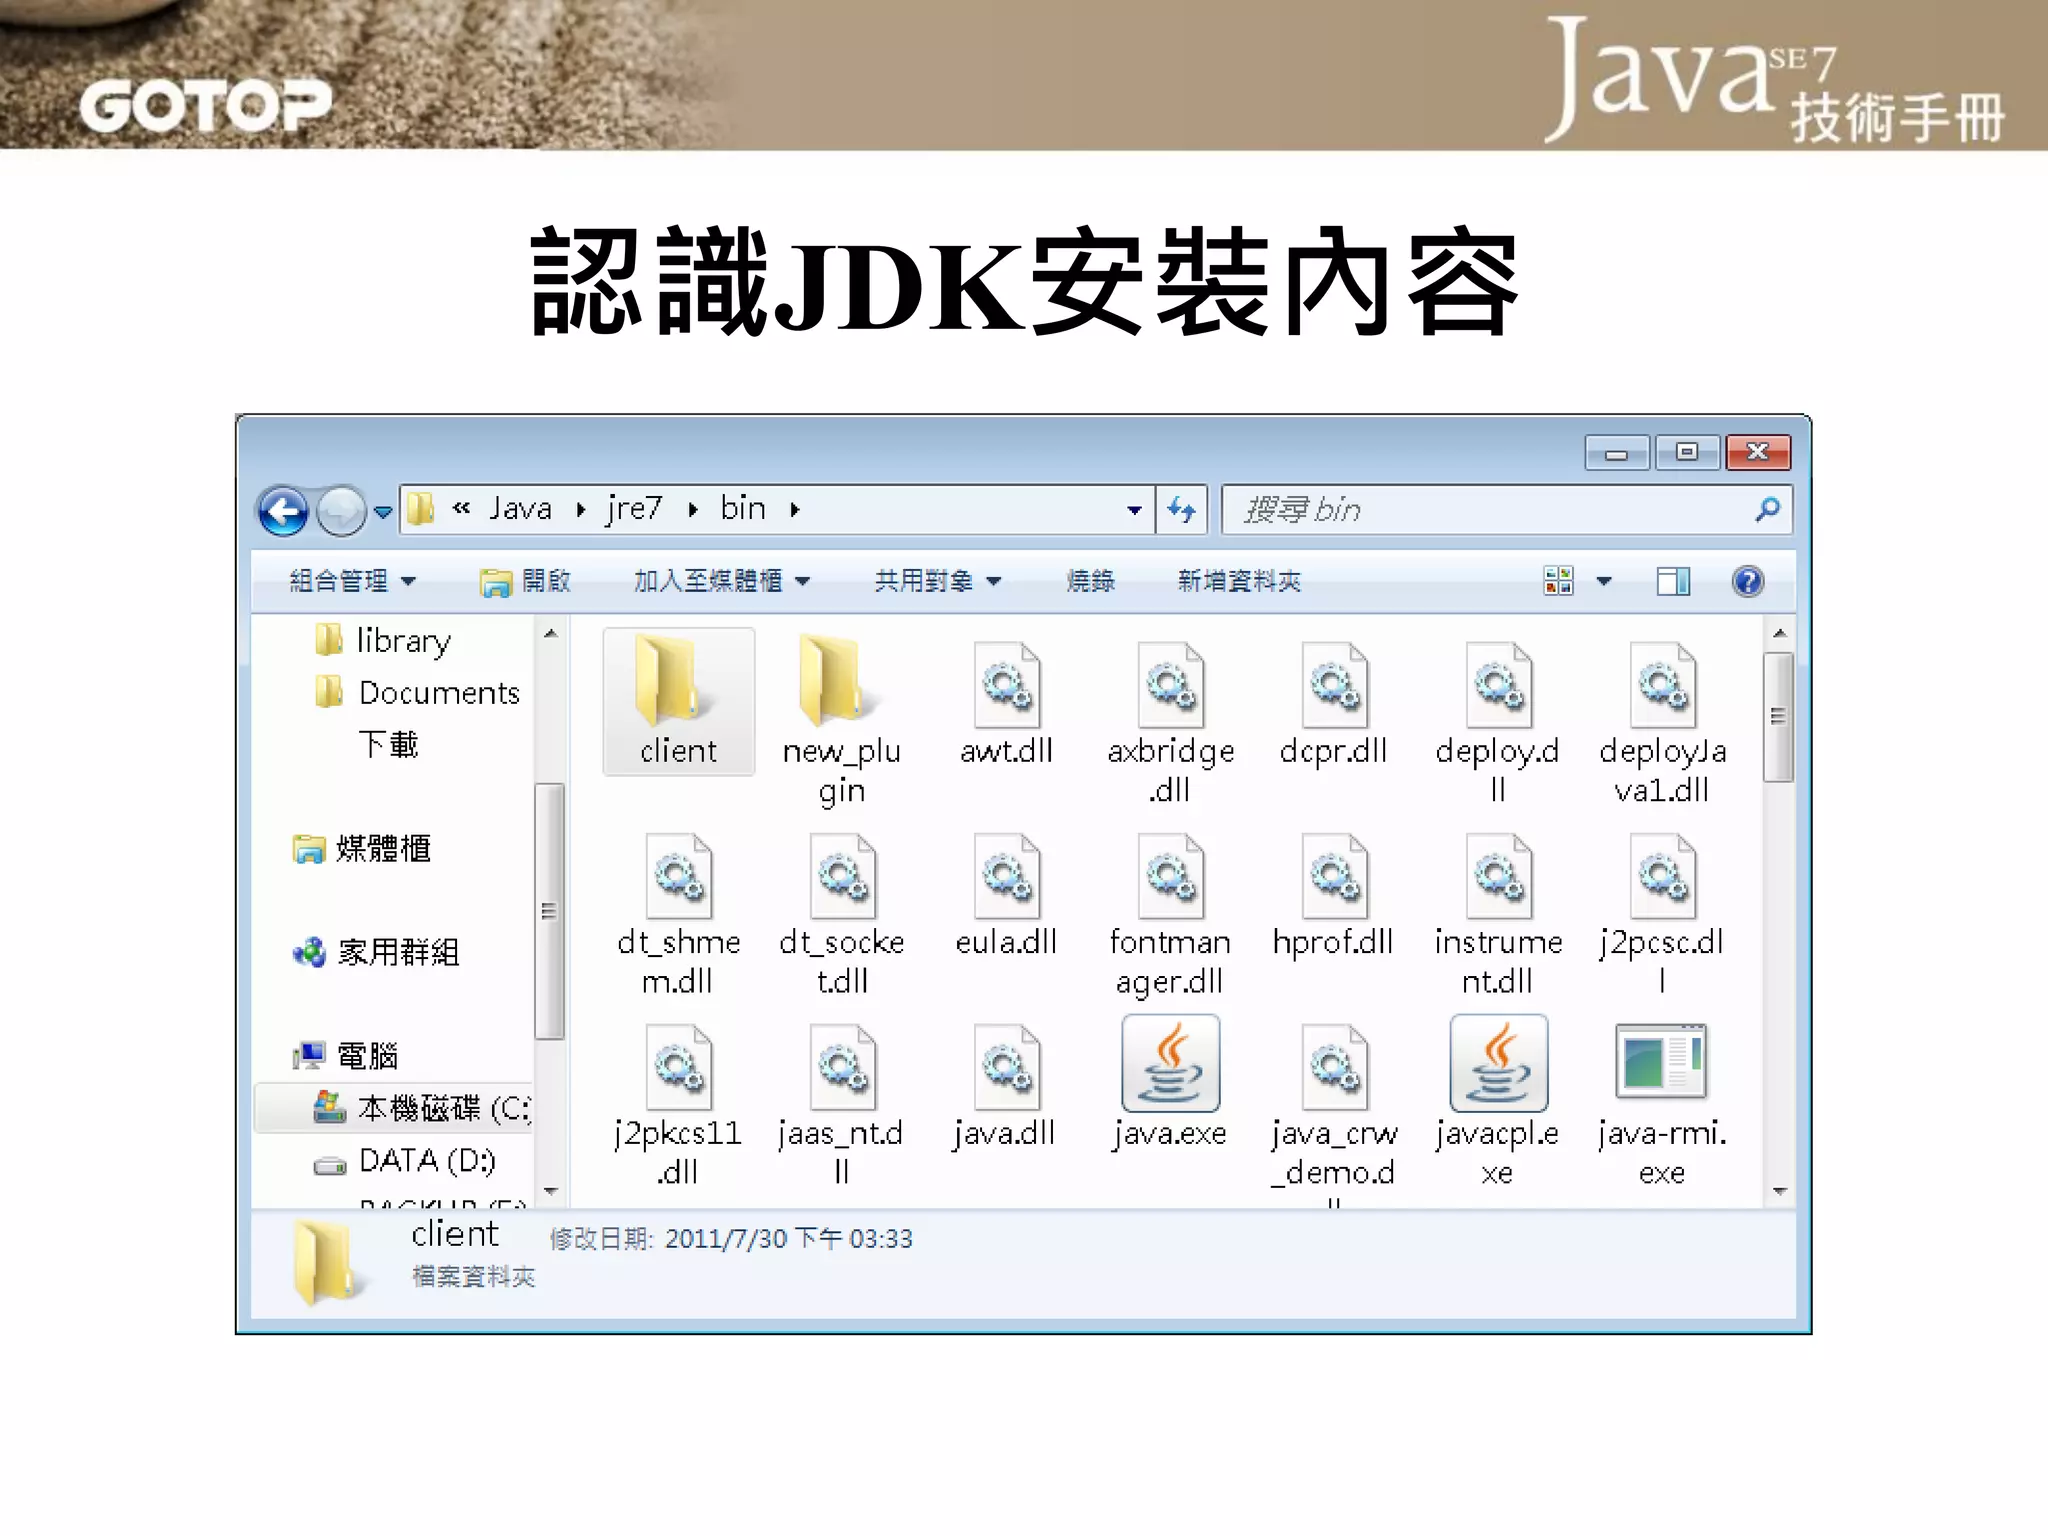The width and height of the screenshot is (2048, 1536).
Task: Click the navigation pane scrollbar thumb
Action: point(549,912)
